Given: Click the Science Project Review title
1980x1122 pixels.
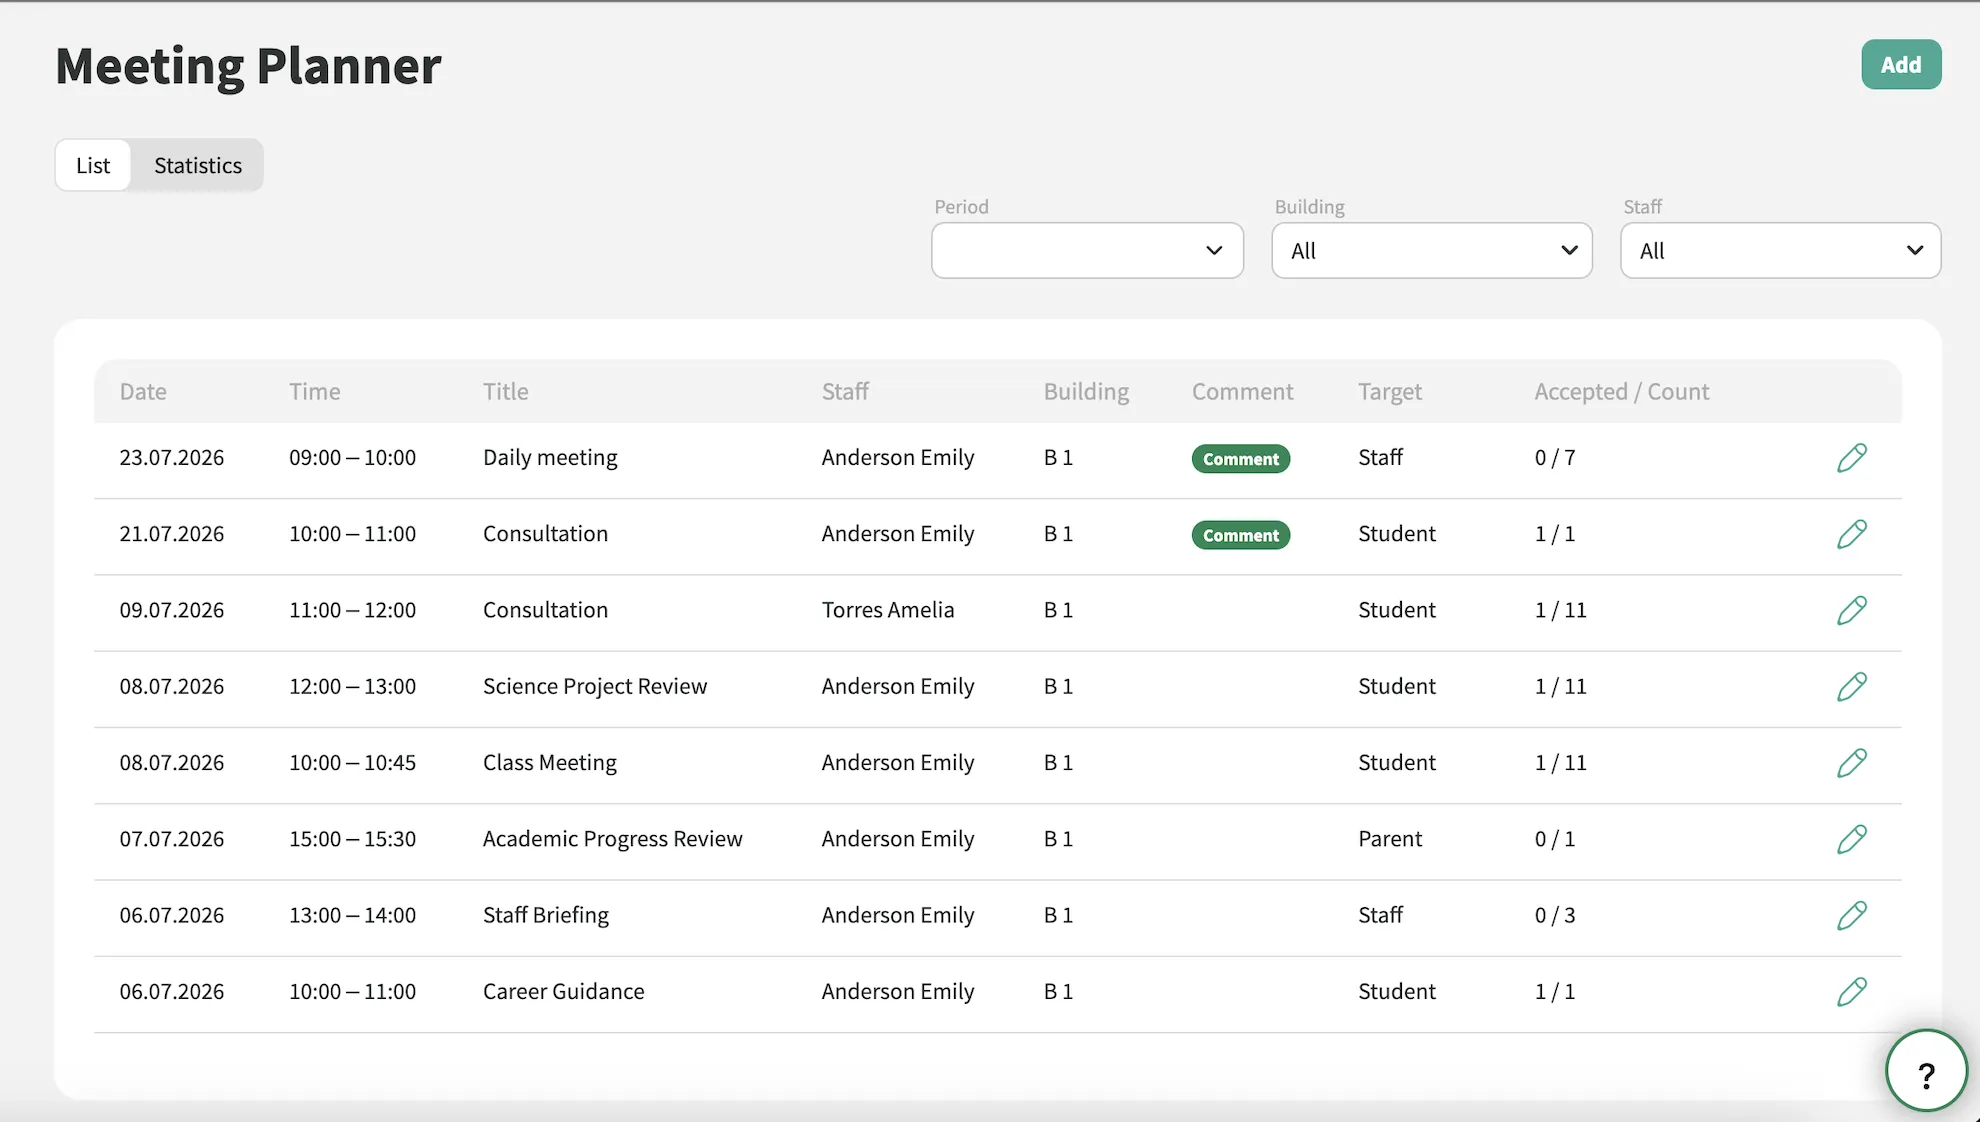Looking at the screenshot, I should coord(595,686).
